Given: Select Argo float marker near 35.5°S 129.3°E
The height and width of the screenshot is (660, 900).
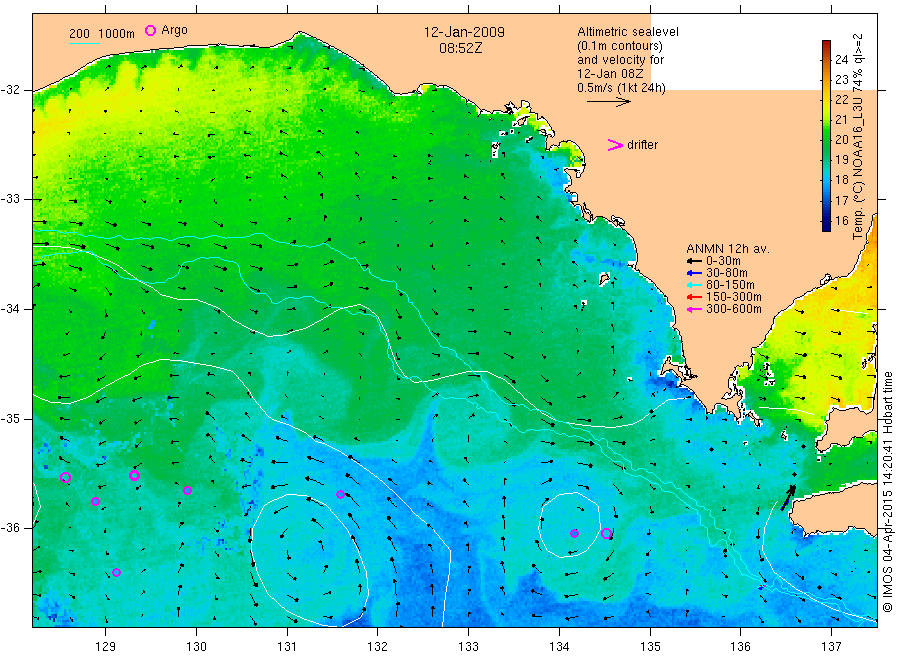Looking at the screenshot, I should pyautogui.click(x=134, y=475).
